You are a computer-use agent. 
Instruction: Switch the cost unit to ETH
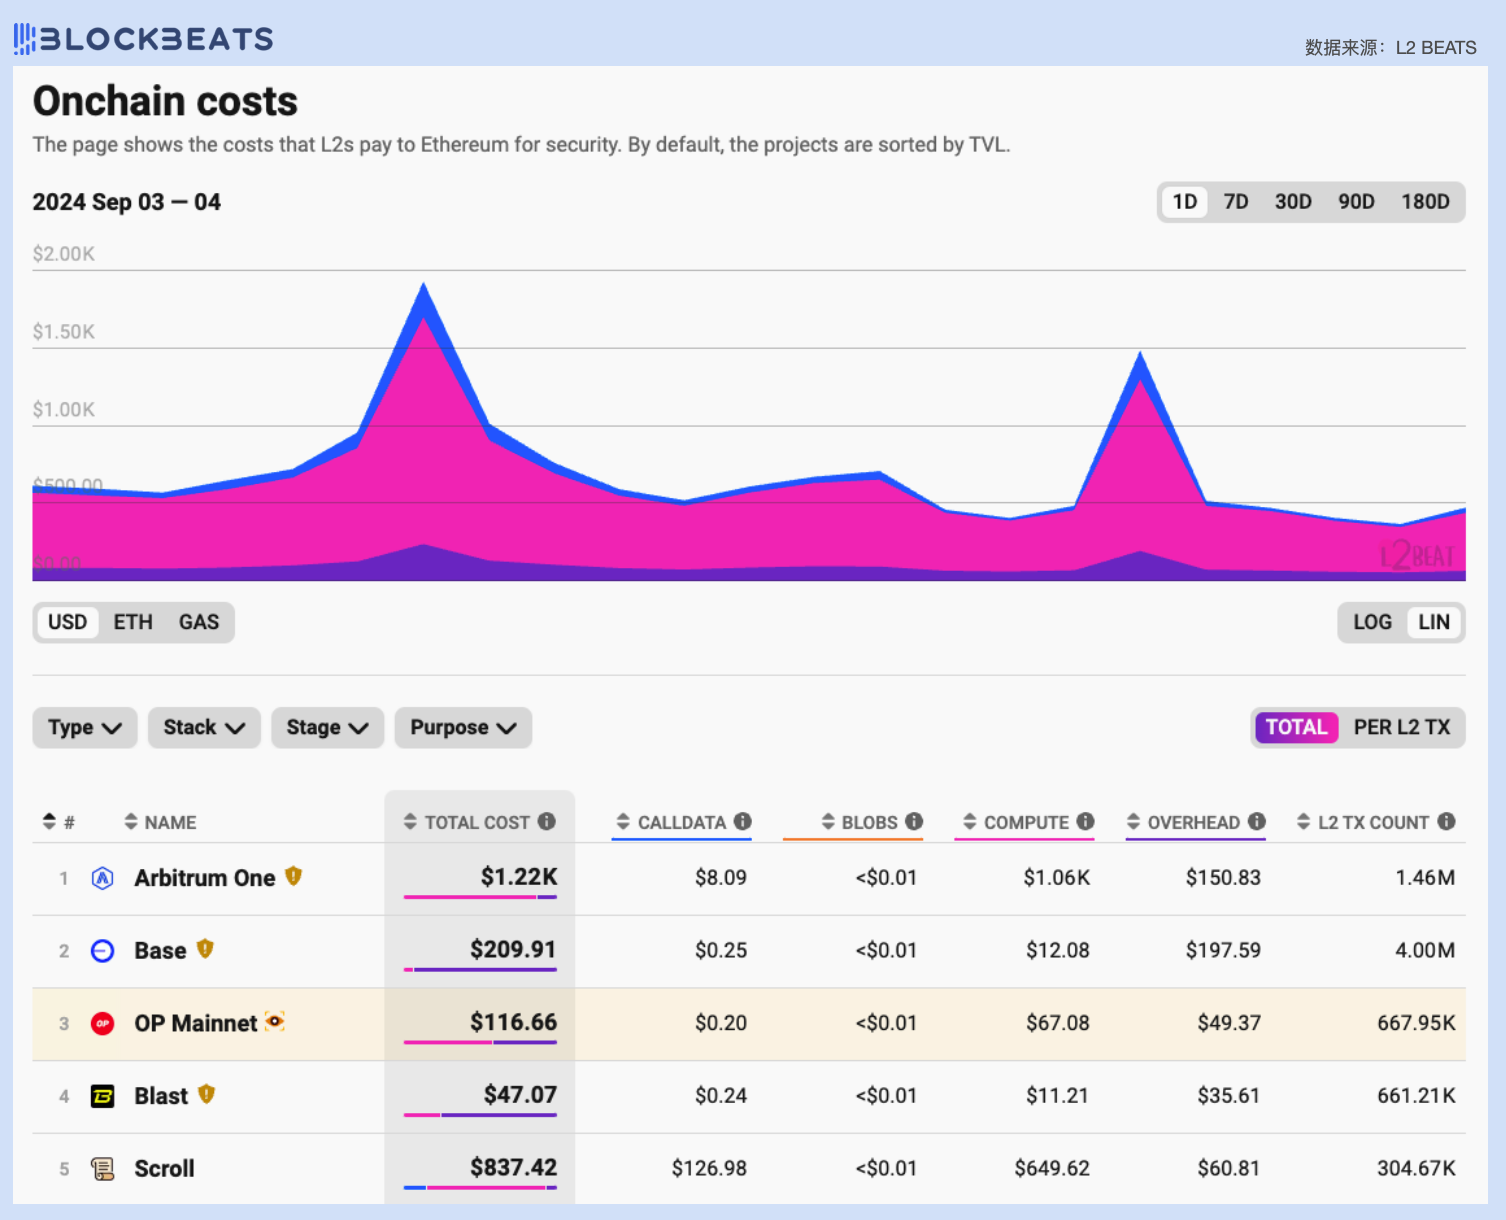coord(133,622)
